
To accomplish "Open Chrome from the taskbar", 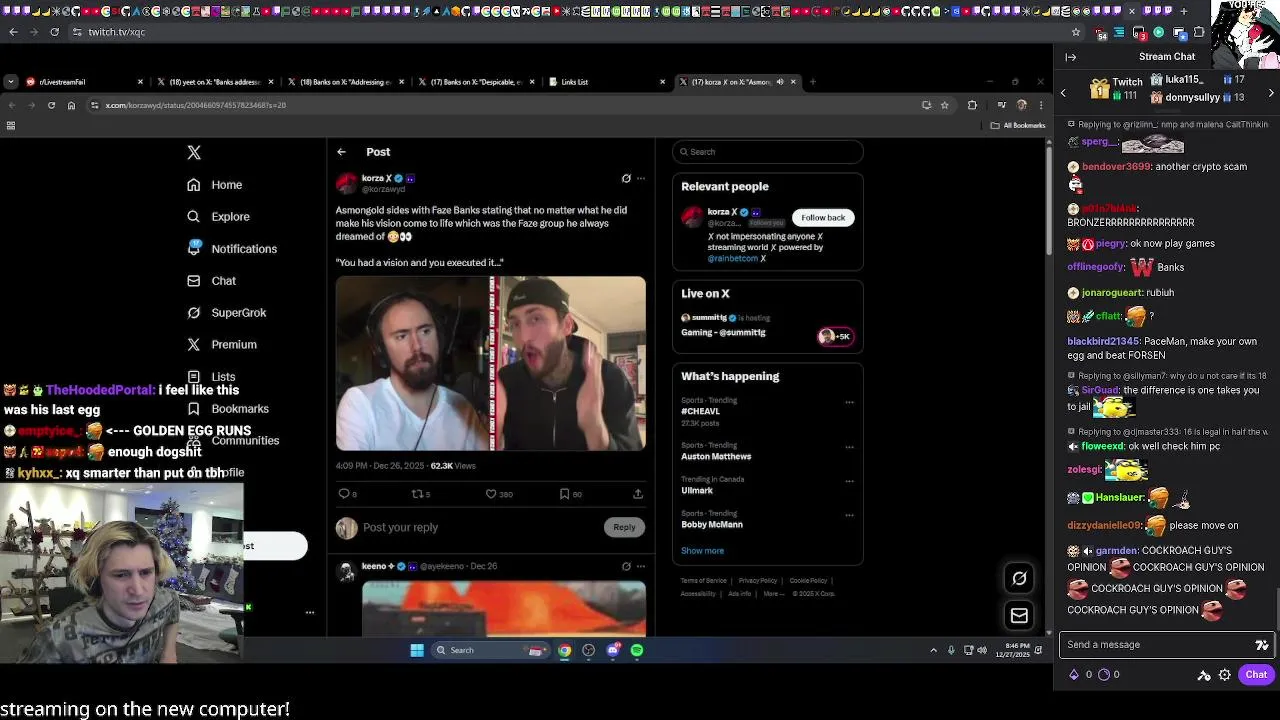I will [x=565, y=651].
